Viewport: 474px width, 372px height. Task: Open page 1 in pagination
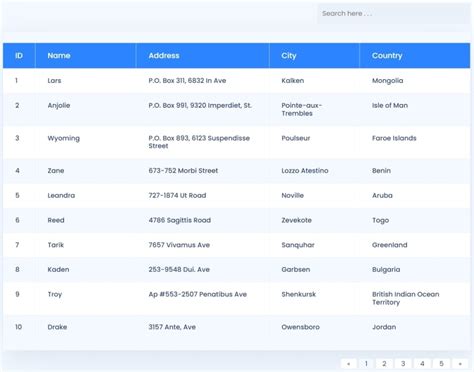(366, 364)
